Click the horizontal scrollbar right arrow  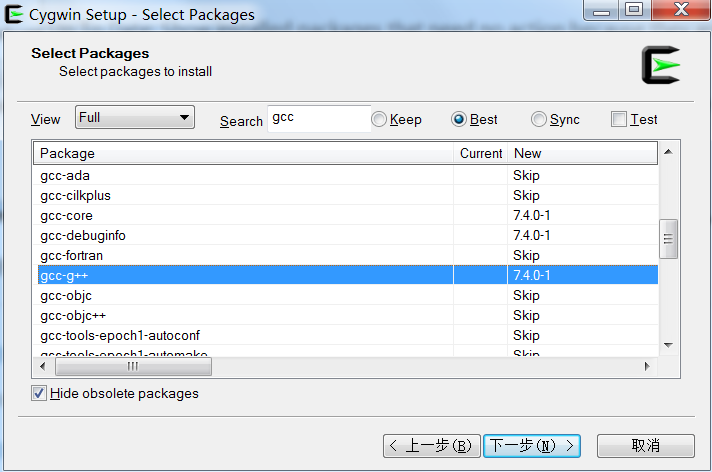tap(647, 366)
